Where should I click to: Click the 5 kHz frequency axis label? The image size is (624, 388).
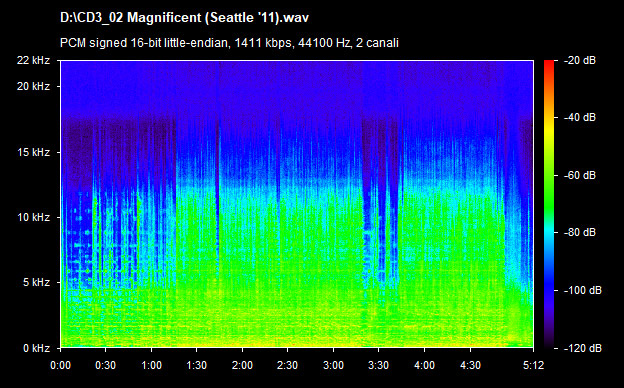coord(36,282)
